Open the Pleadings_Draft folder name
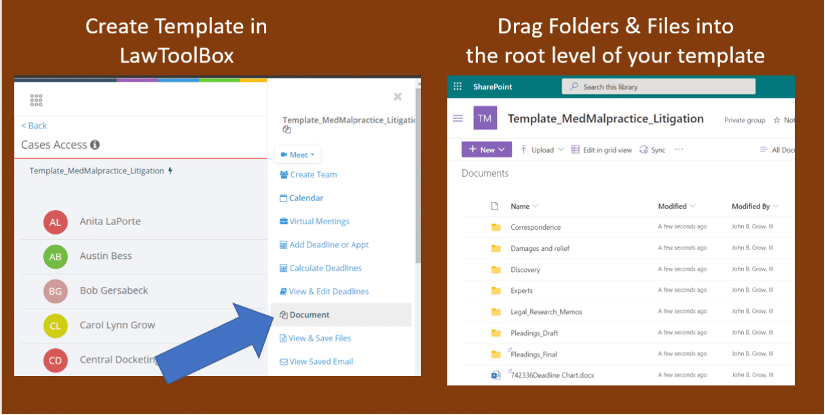The width and height of the screenshot is (825, 415). coord(534,333)
